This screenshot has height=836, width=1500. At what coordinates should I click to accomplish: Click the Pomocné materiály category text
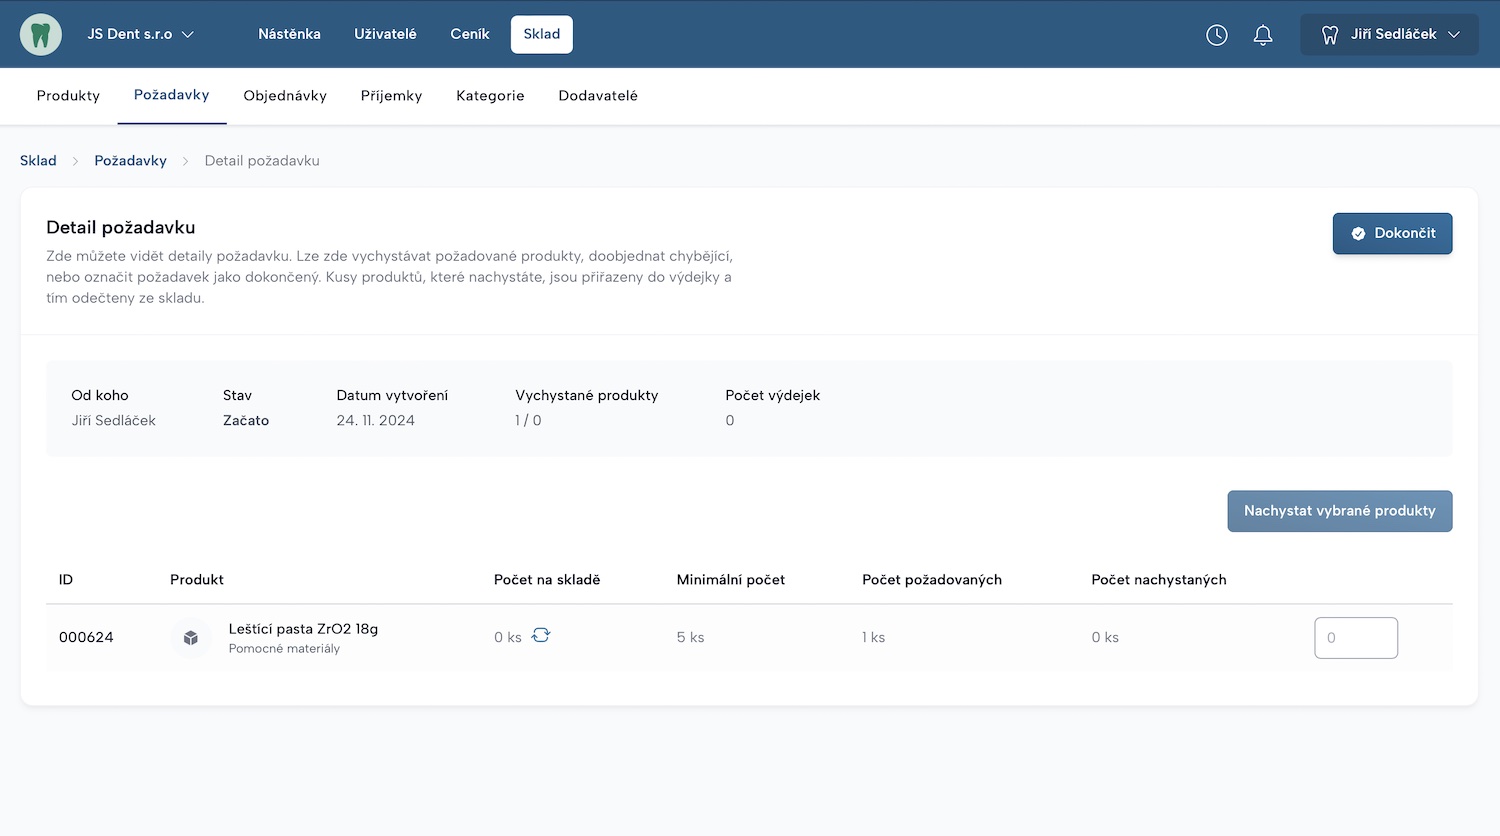coord(284,649)
